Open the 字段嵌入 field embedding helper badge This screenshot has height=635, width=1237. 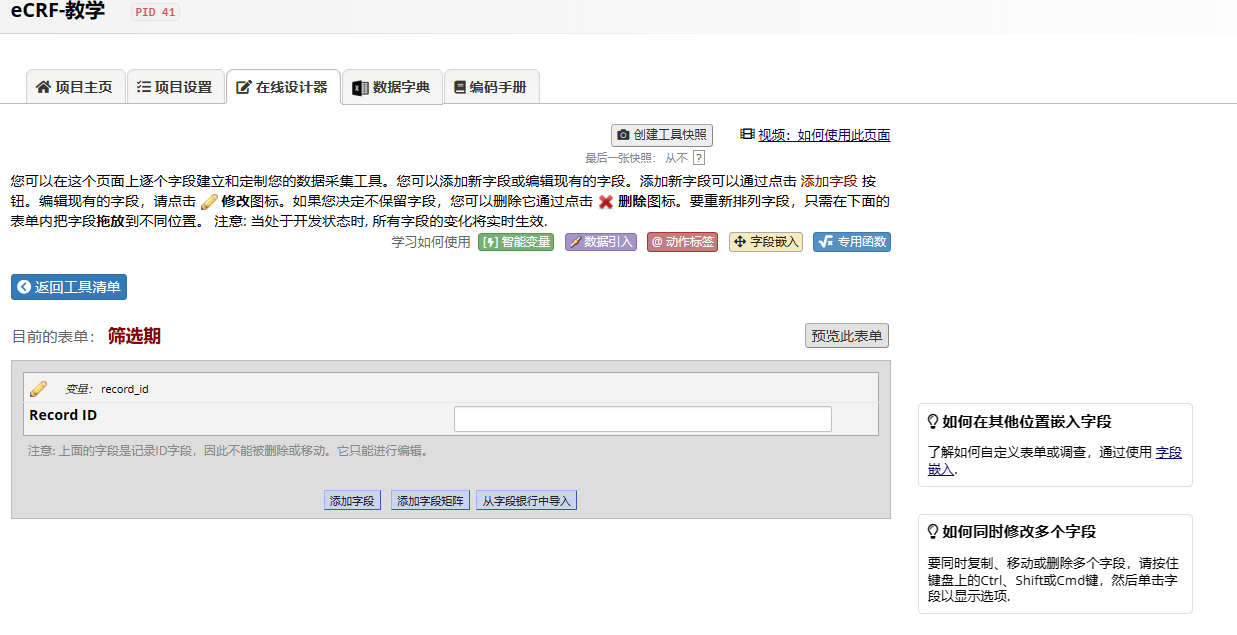(765, 241)
